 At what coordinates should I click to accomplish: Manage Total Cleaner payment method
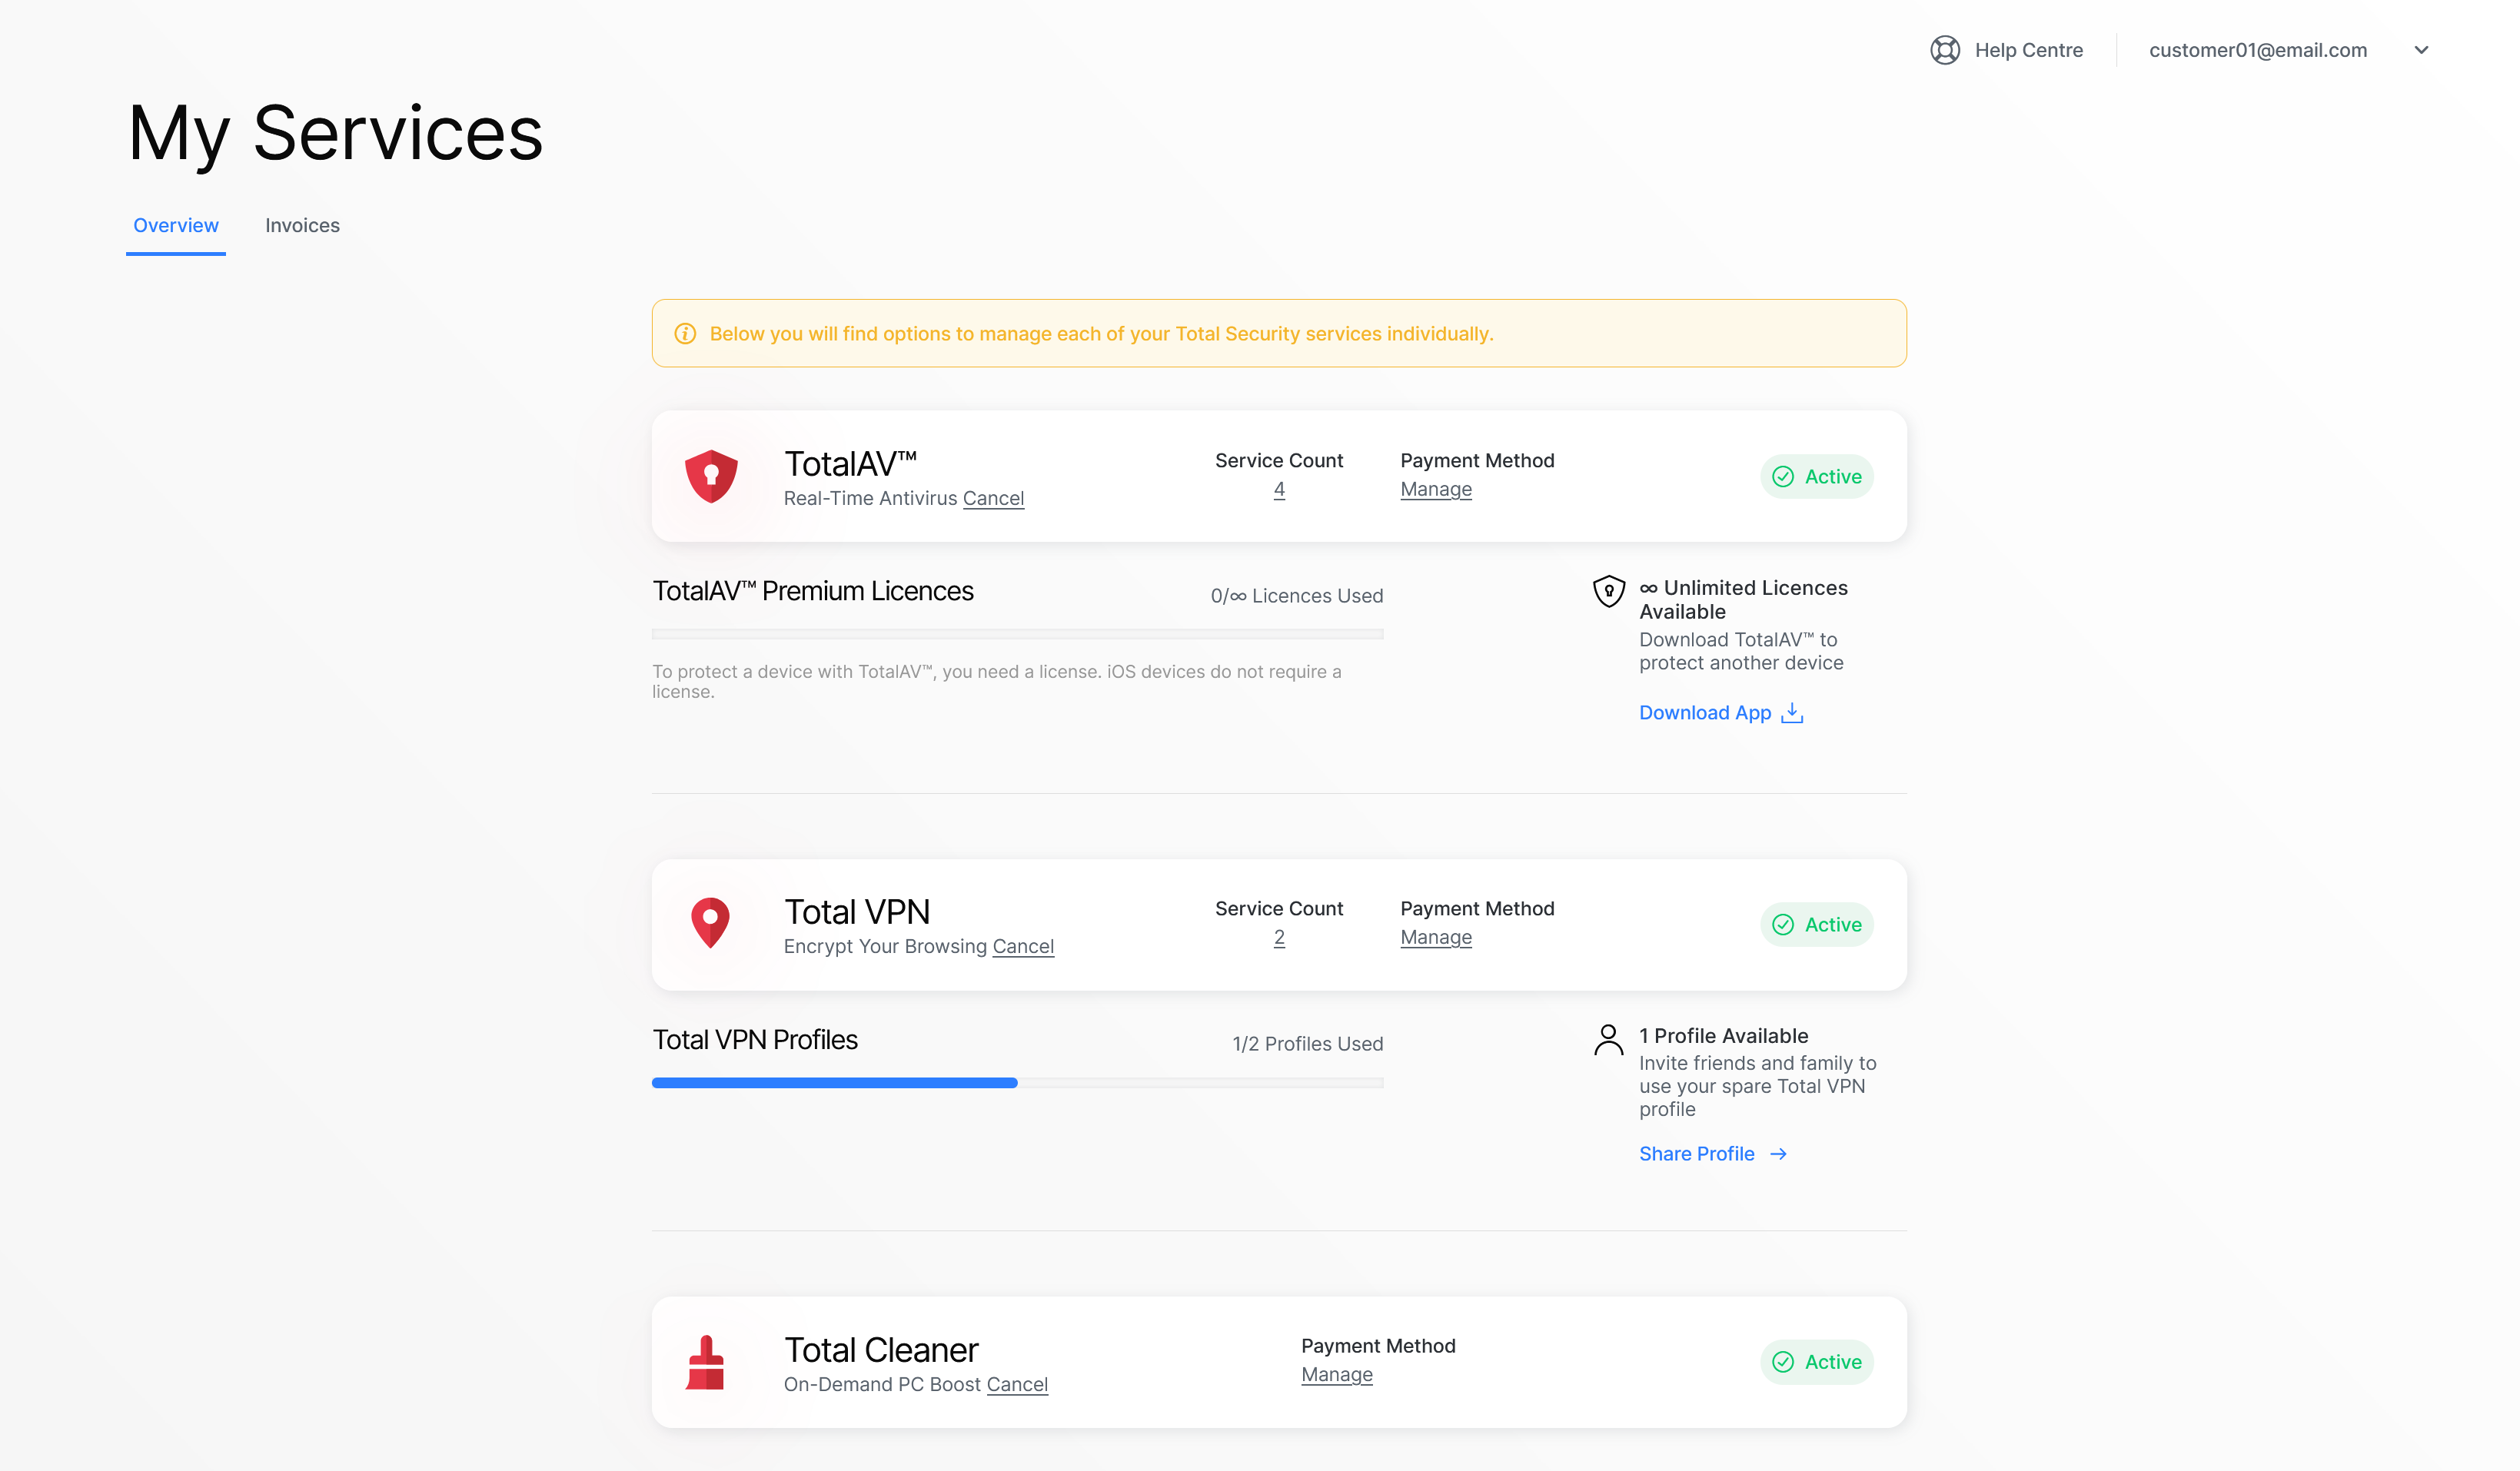point(1337,1374)
